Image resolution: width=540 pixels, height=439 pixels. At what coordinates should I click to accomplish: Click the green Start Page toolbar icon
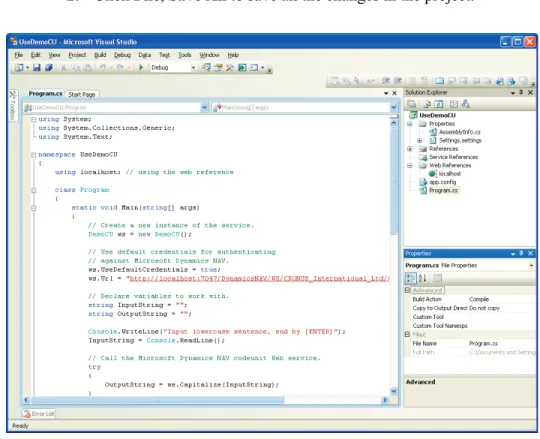tap(242, 67)
